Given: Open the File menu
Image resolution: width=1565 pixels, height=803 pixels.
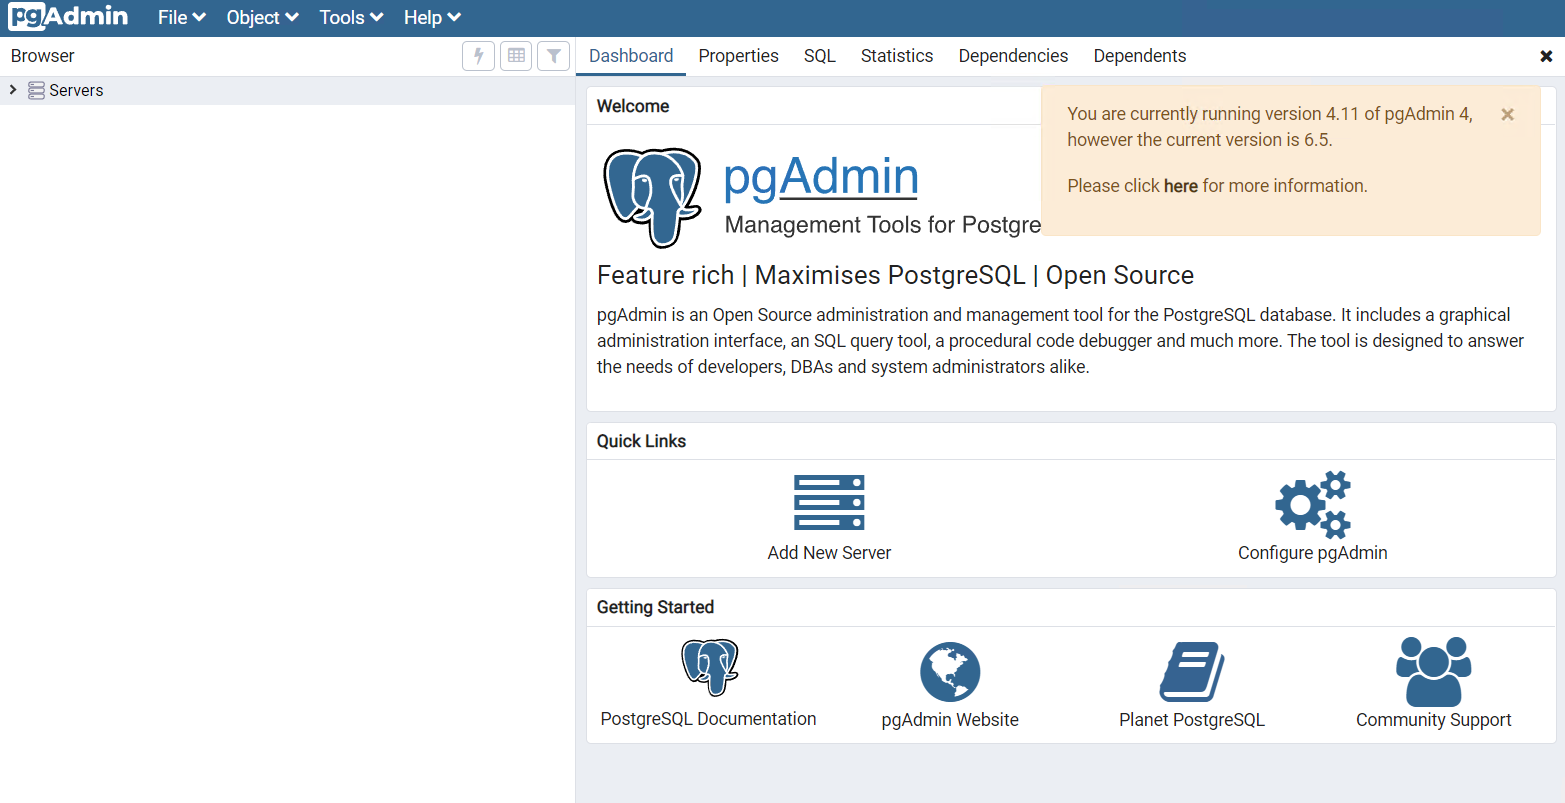Looking at the screenshot, I should click(182, 18).
